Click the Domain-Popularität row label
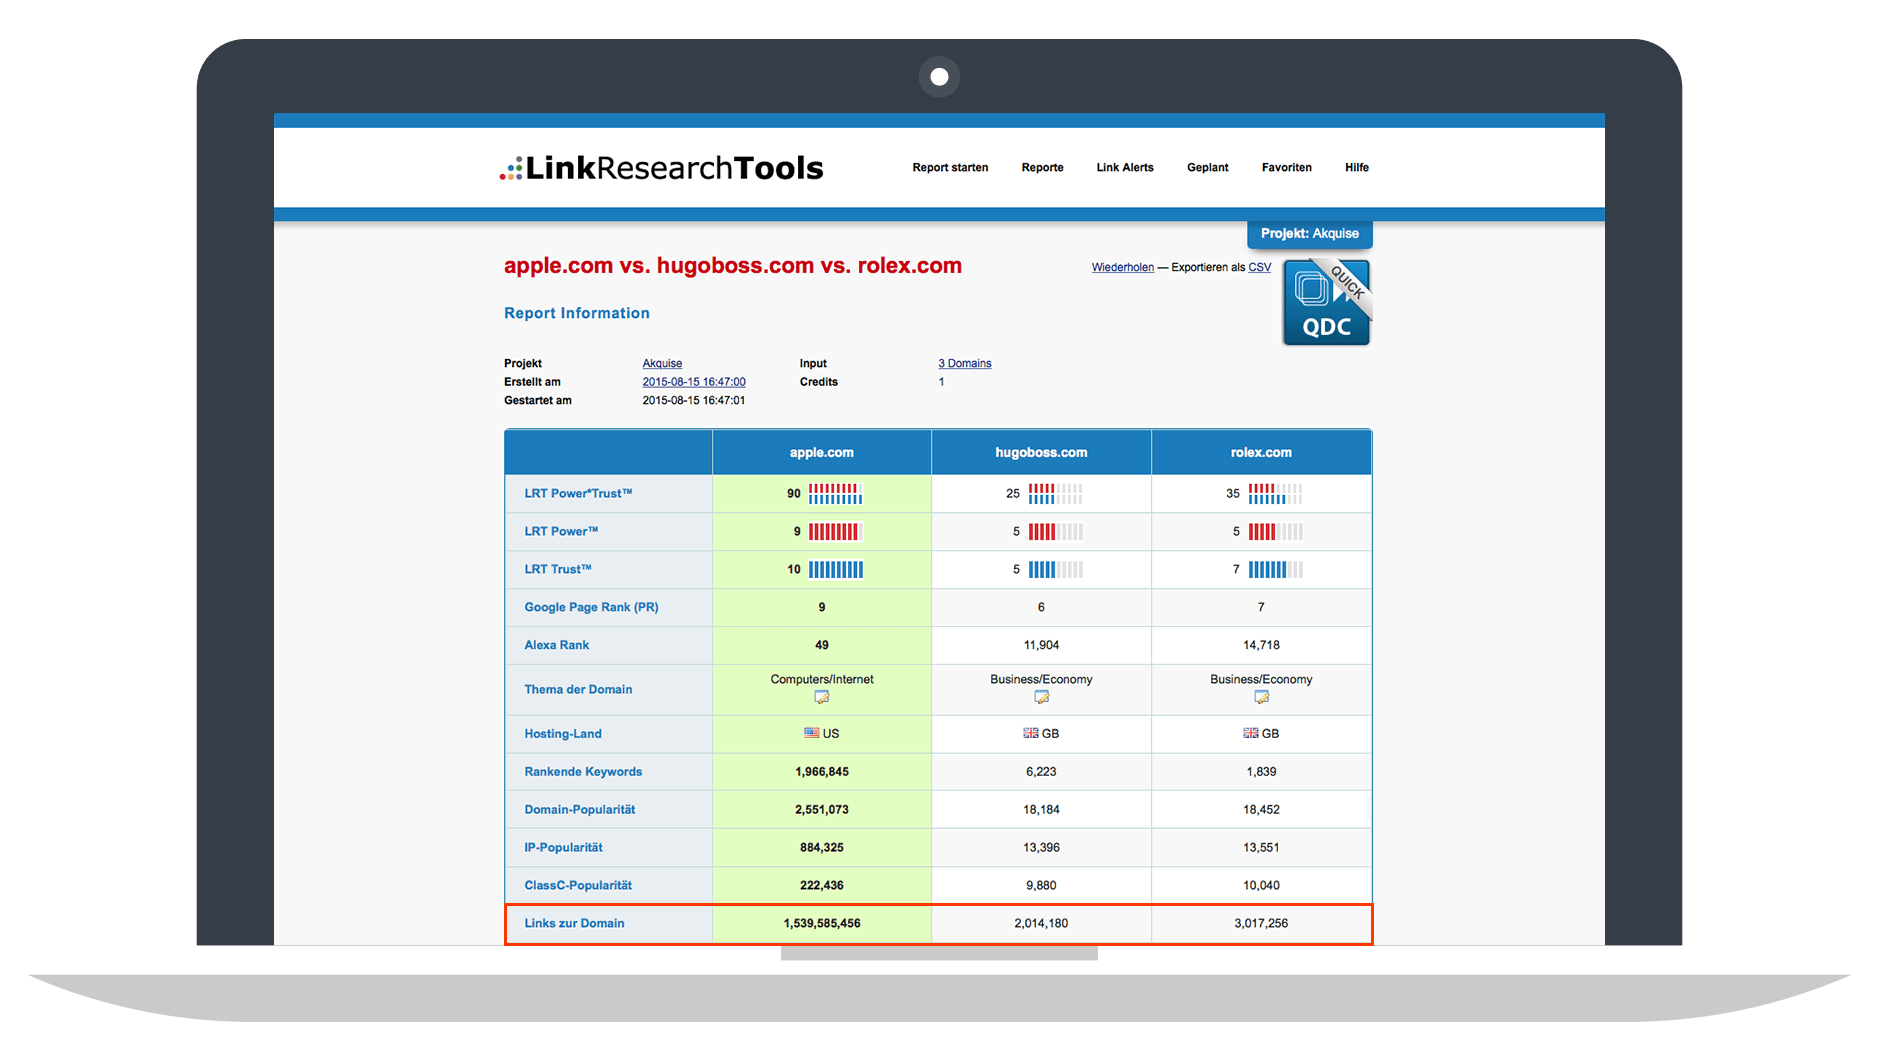This screenshot has height=1060, width=1880. coord(579,810)
